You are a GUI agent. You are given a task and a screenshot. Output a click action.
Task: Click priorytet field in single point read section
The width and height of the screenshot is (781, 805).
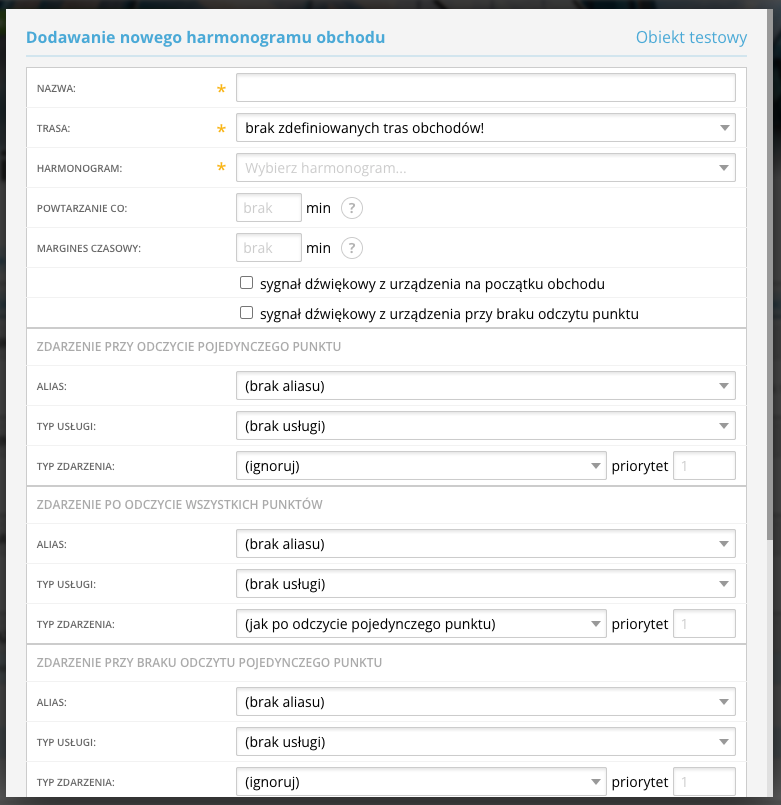(705, 466)
